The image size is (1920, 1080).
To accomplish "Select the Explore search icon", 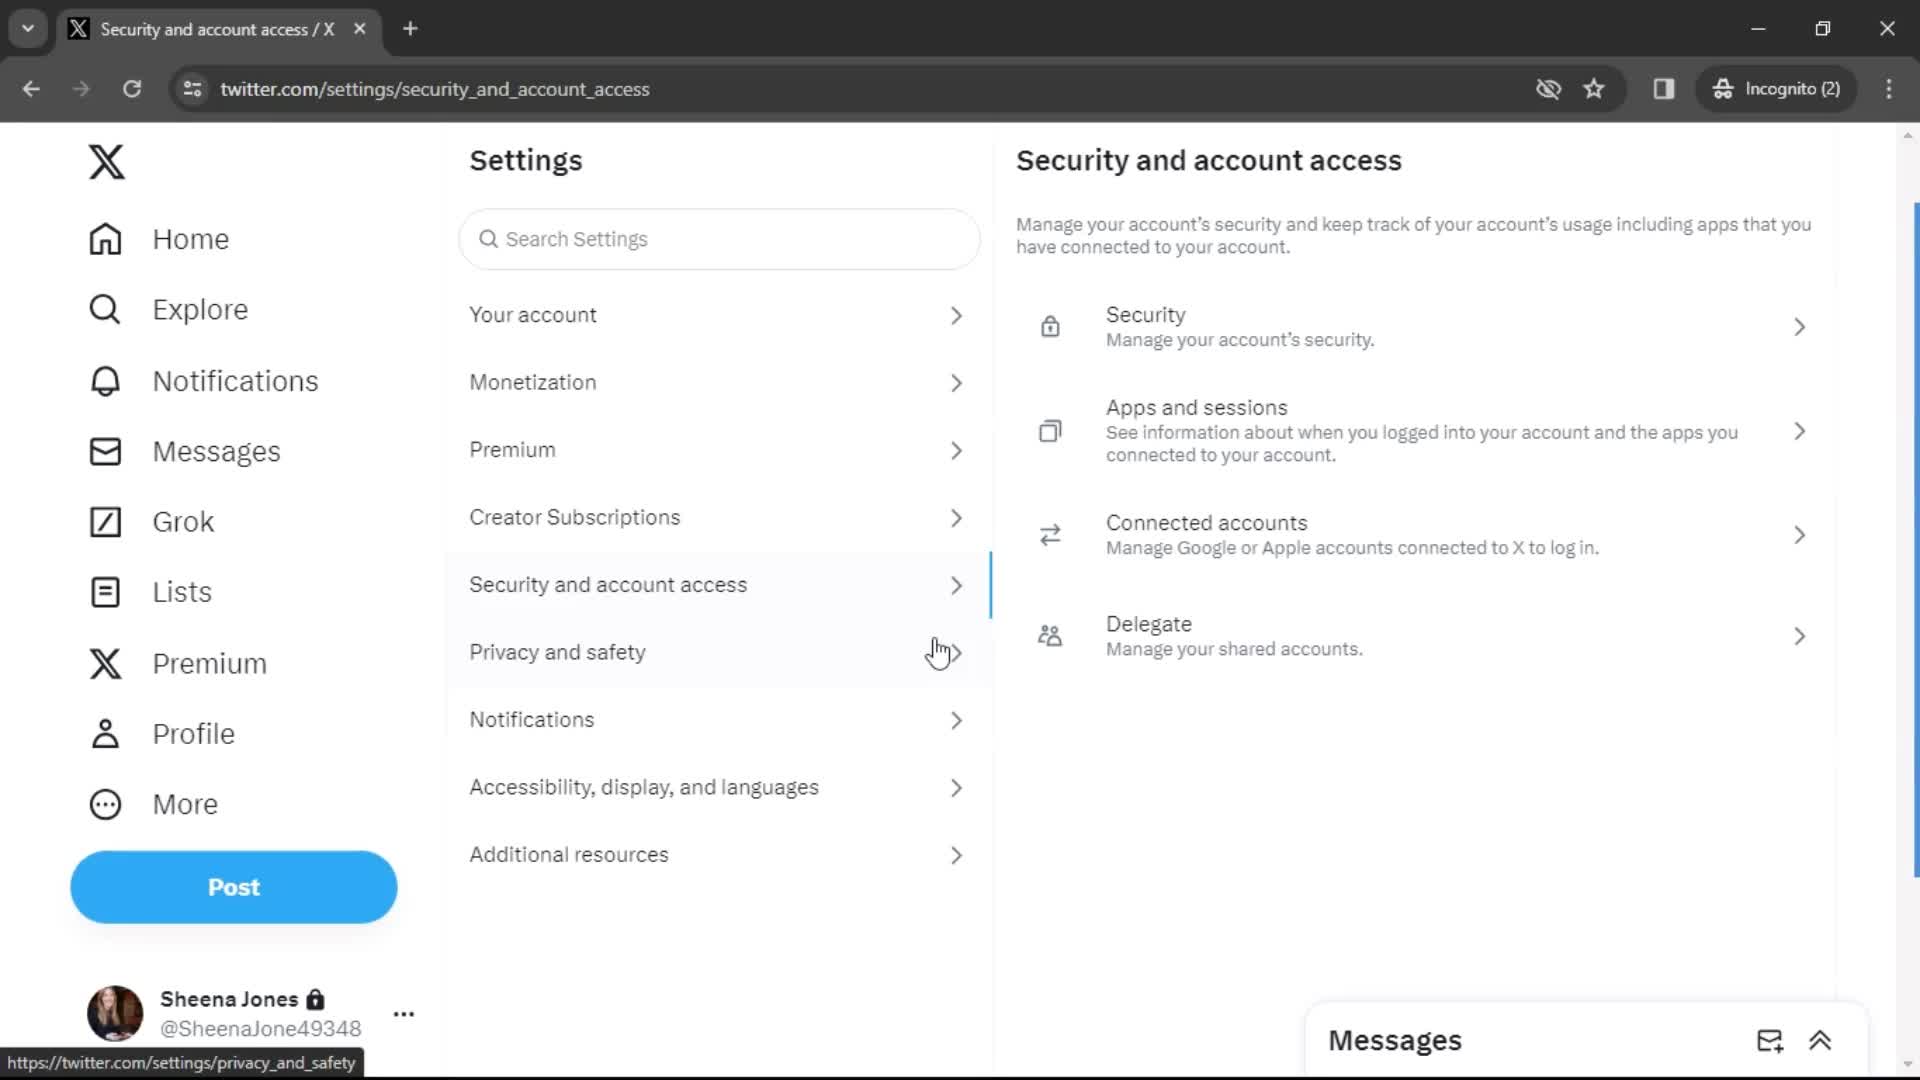I will 105,309.
